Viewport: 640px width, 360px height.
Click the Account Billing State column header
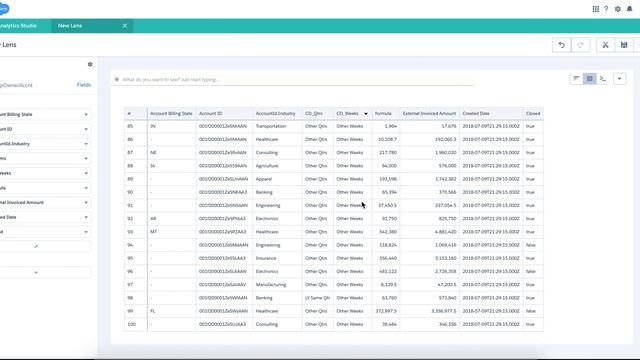click(x=171, y=113)
